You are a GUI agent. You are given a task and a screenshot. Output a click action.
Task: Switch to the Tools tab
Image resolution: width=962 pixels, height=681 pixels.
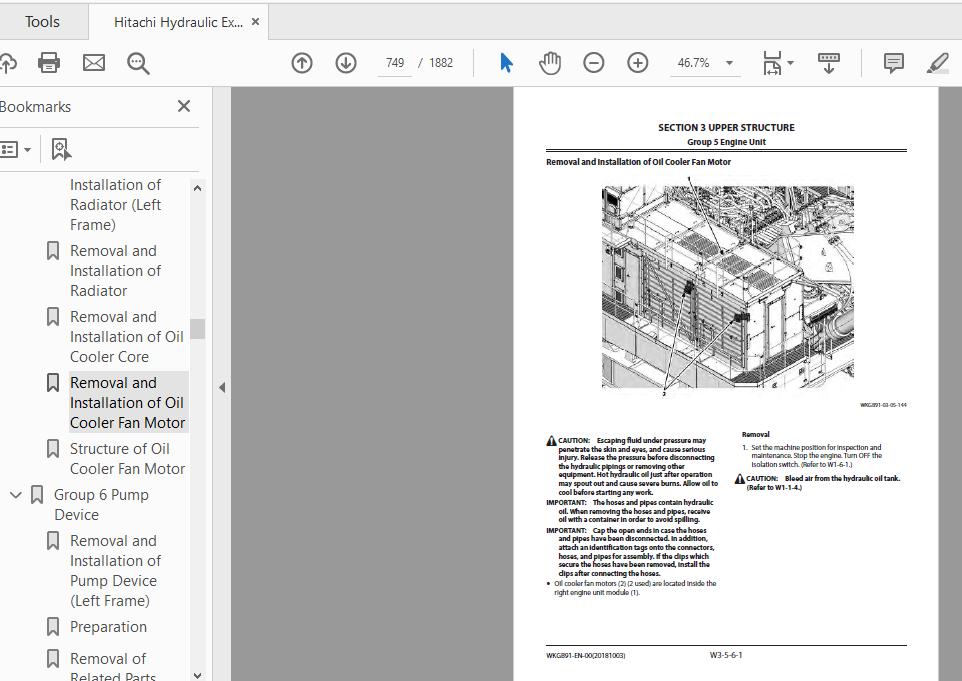pos(44,21)
